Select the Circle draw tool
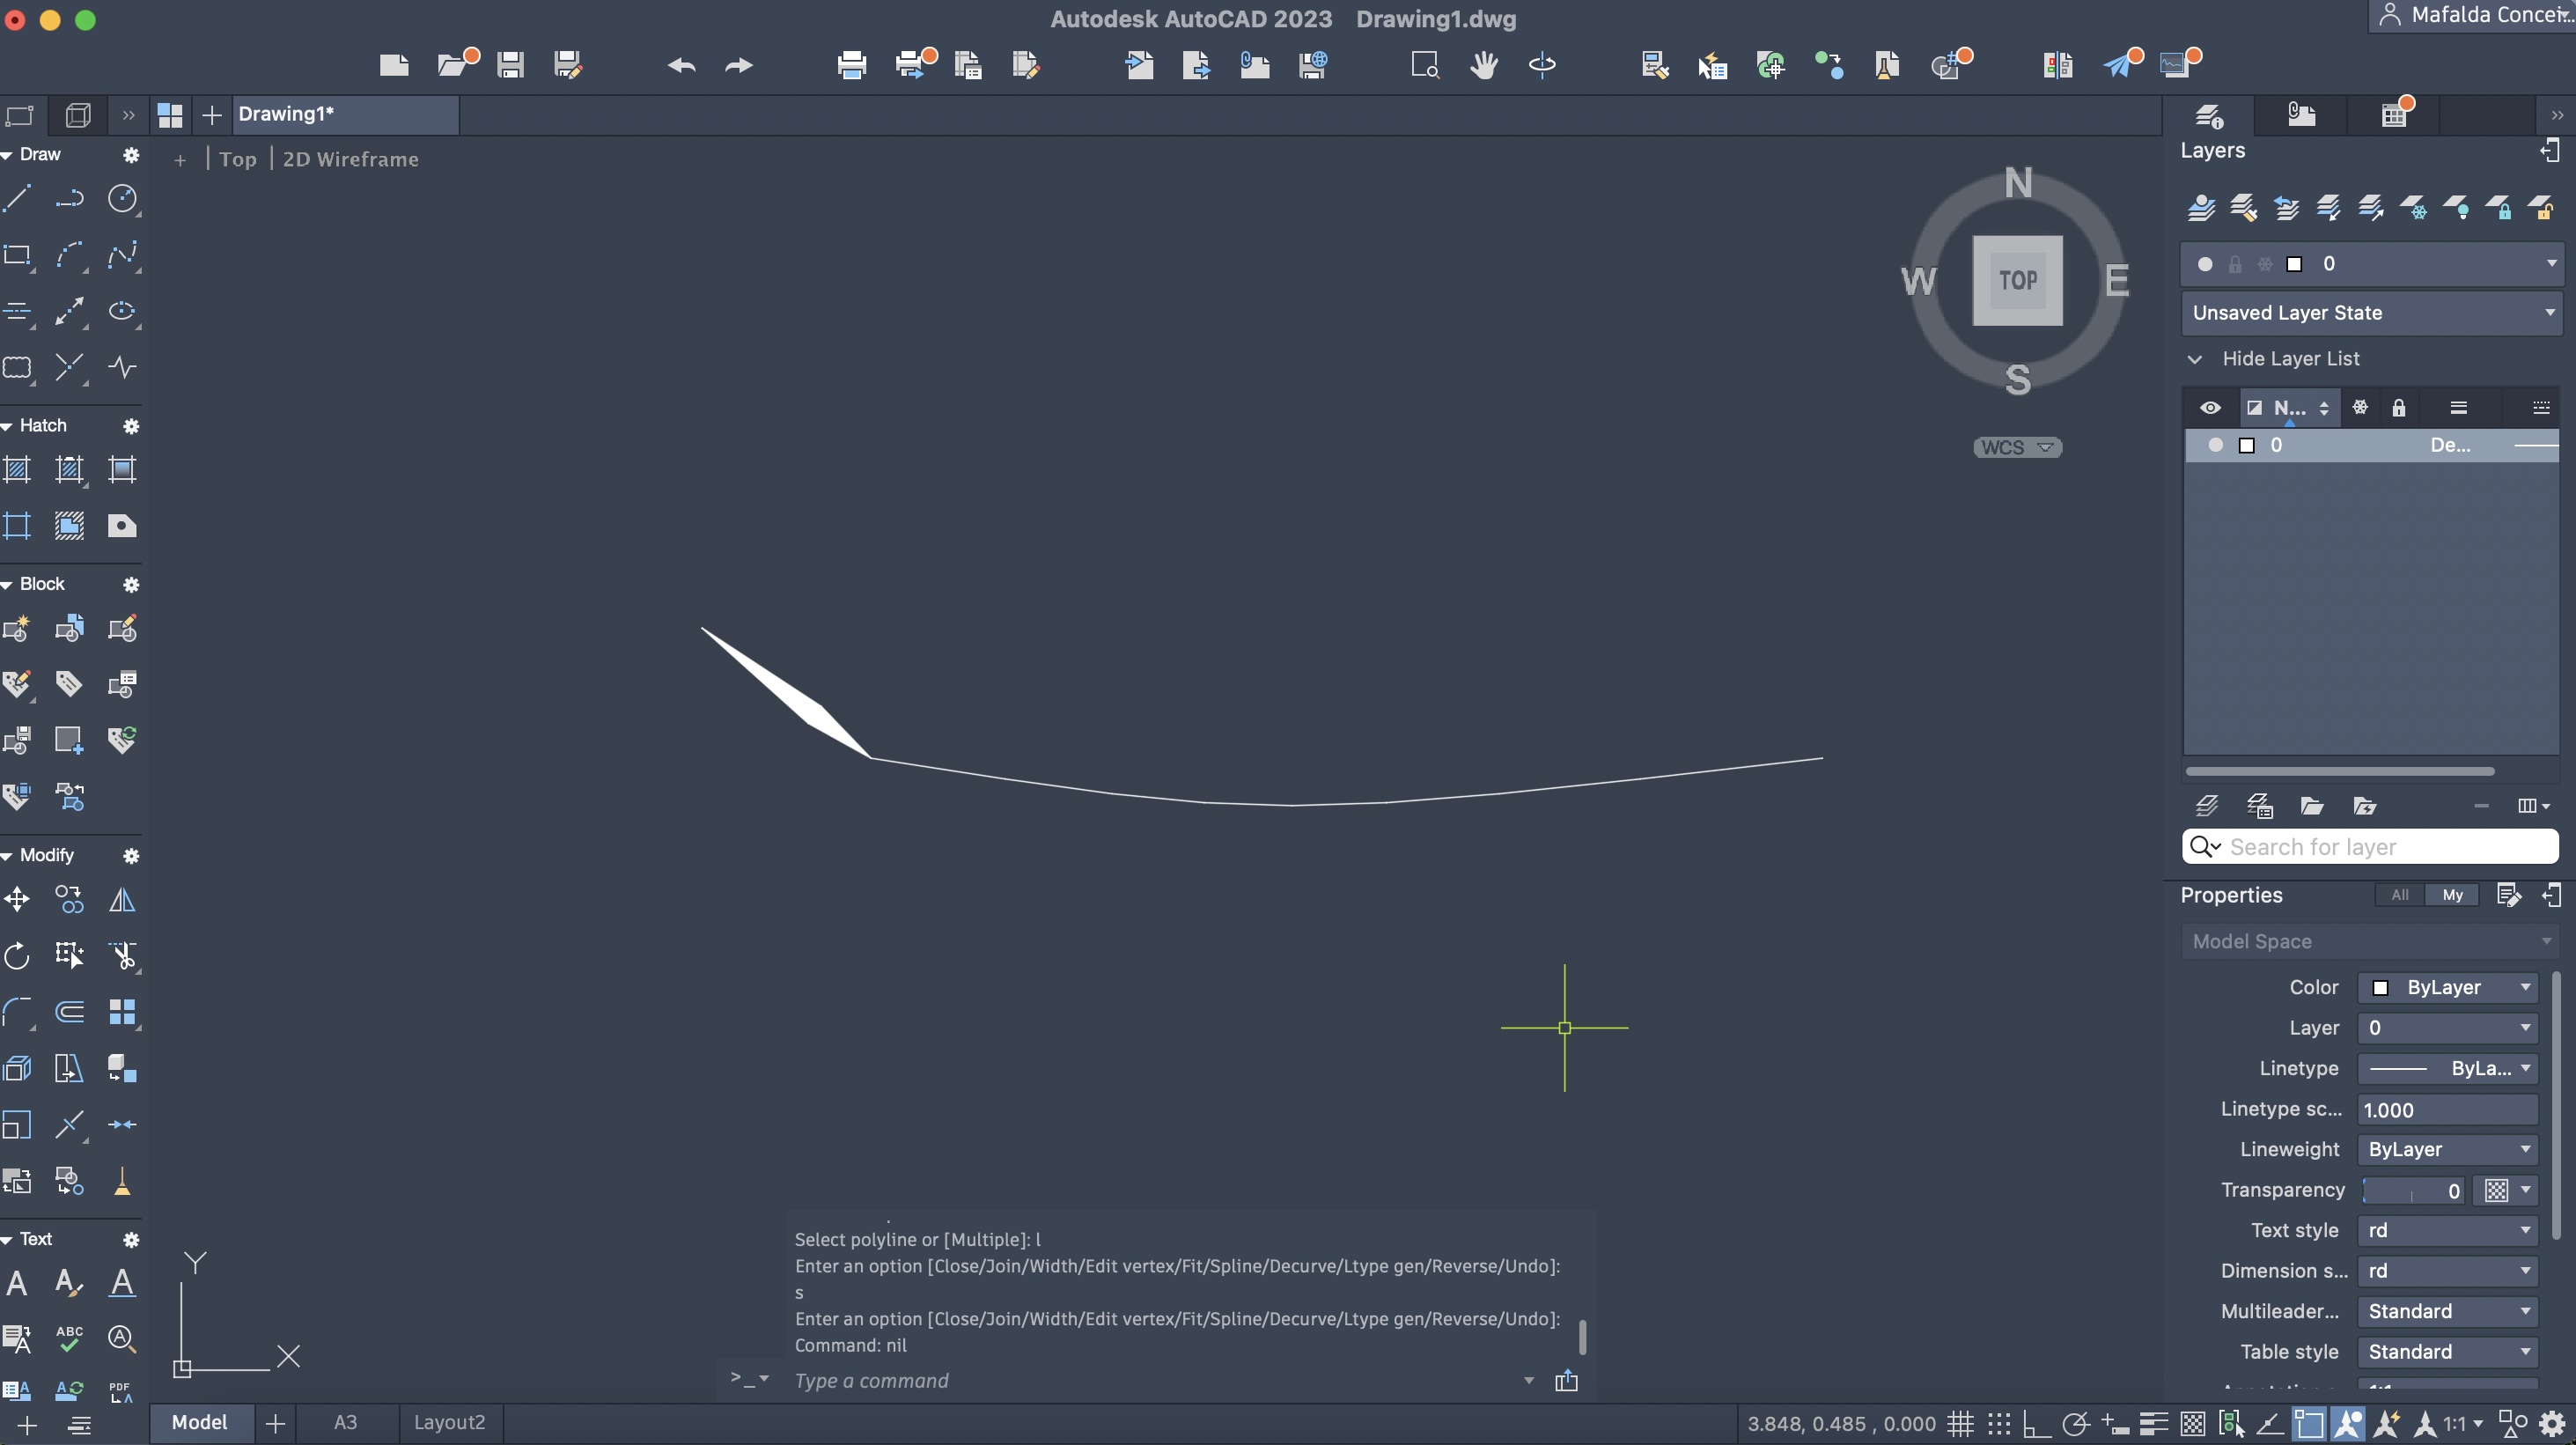 pos(122,198)
